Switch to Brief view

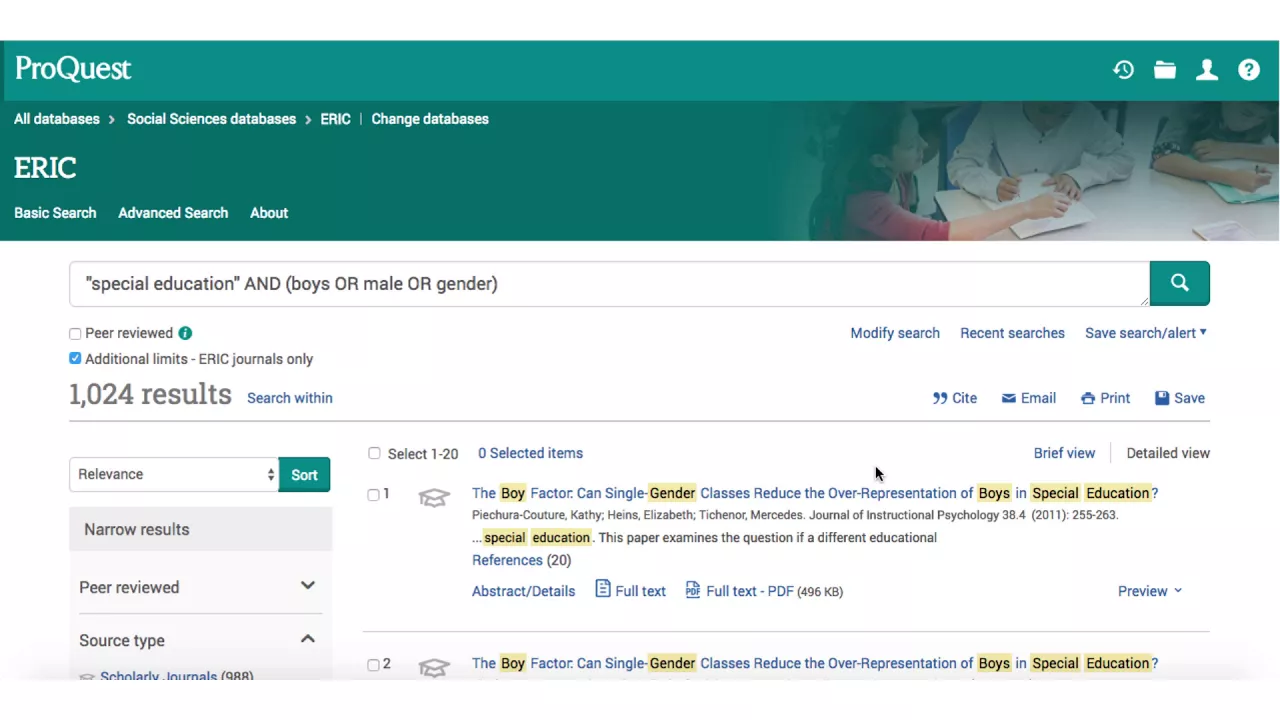tap(1064, 453)
